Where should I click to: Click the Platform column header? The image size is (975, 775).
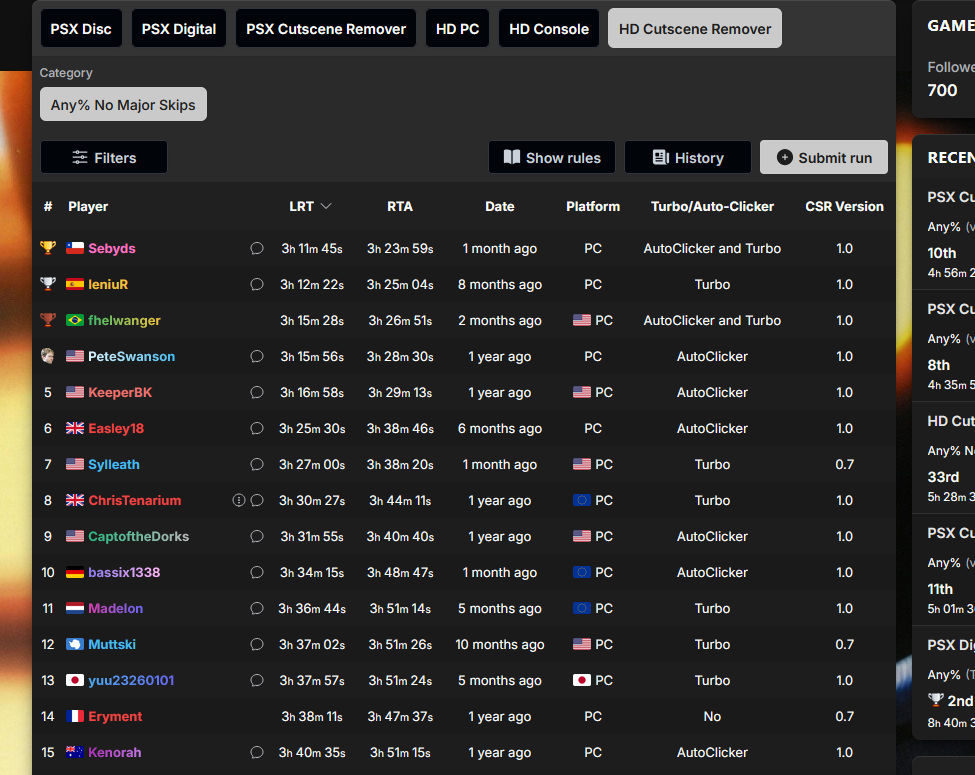point(593,207)
